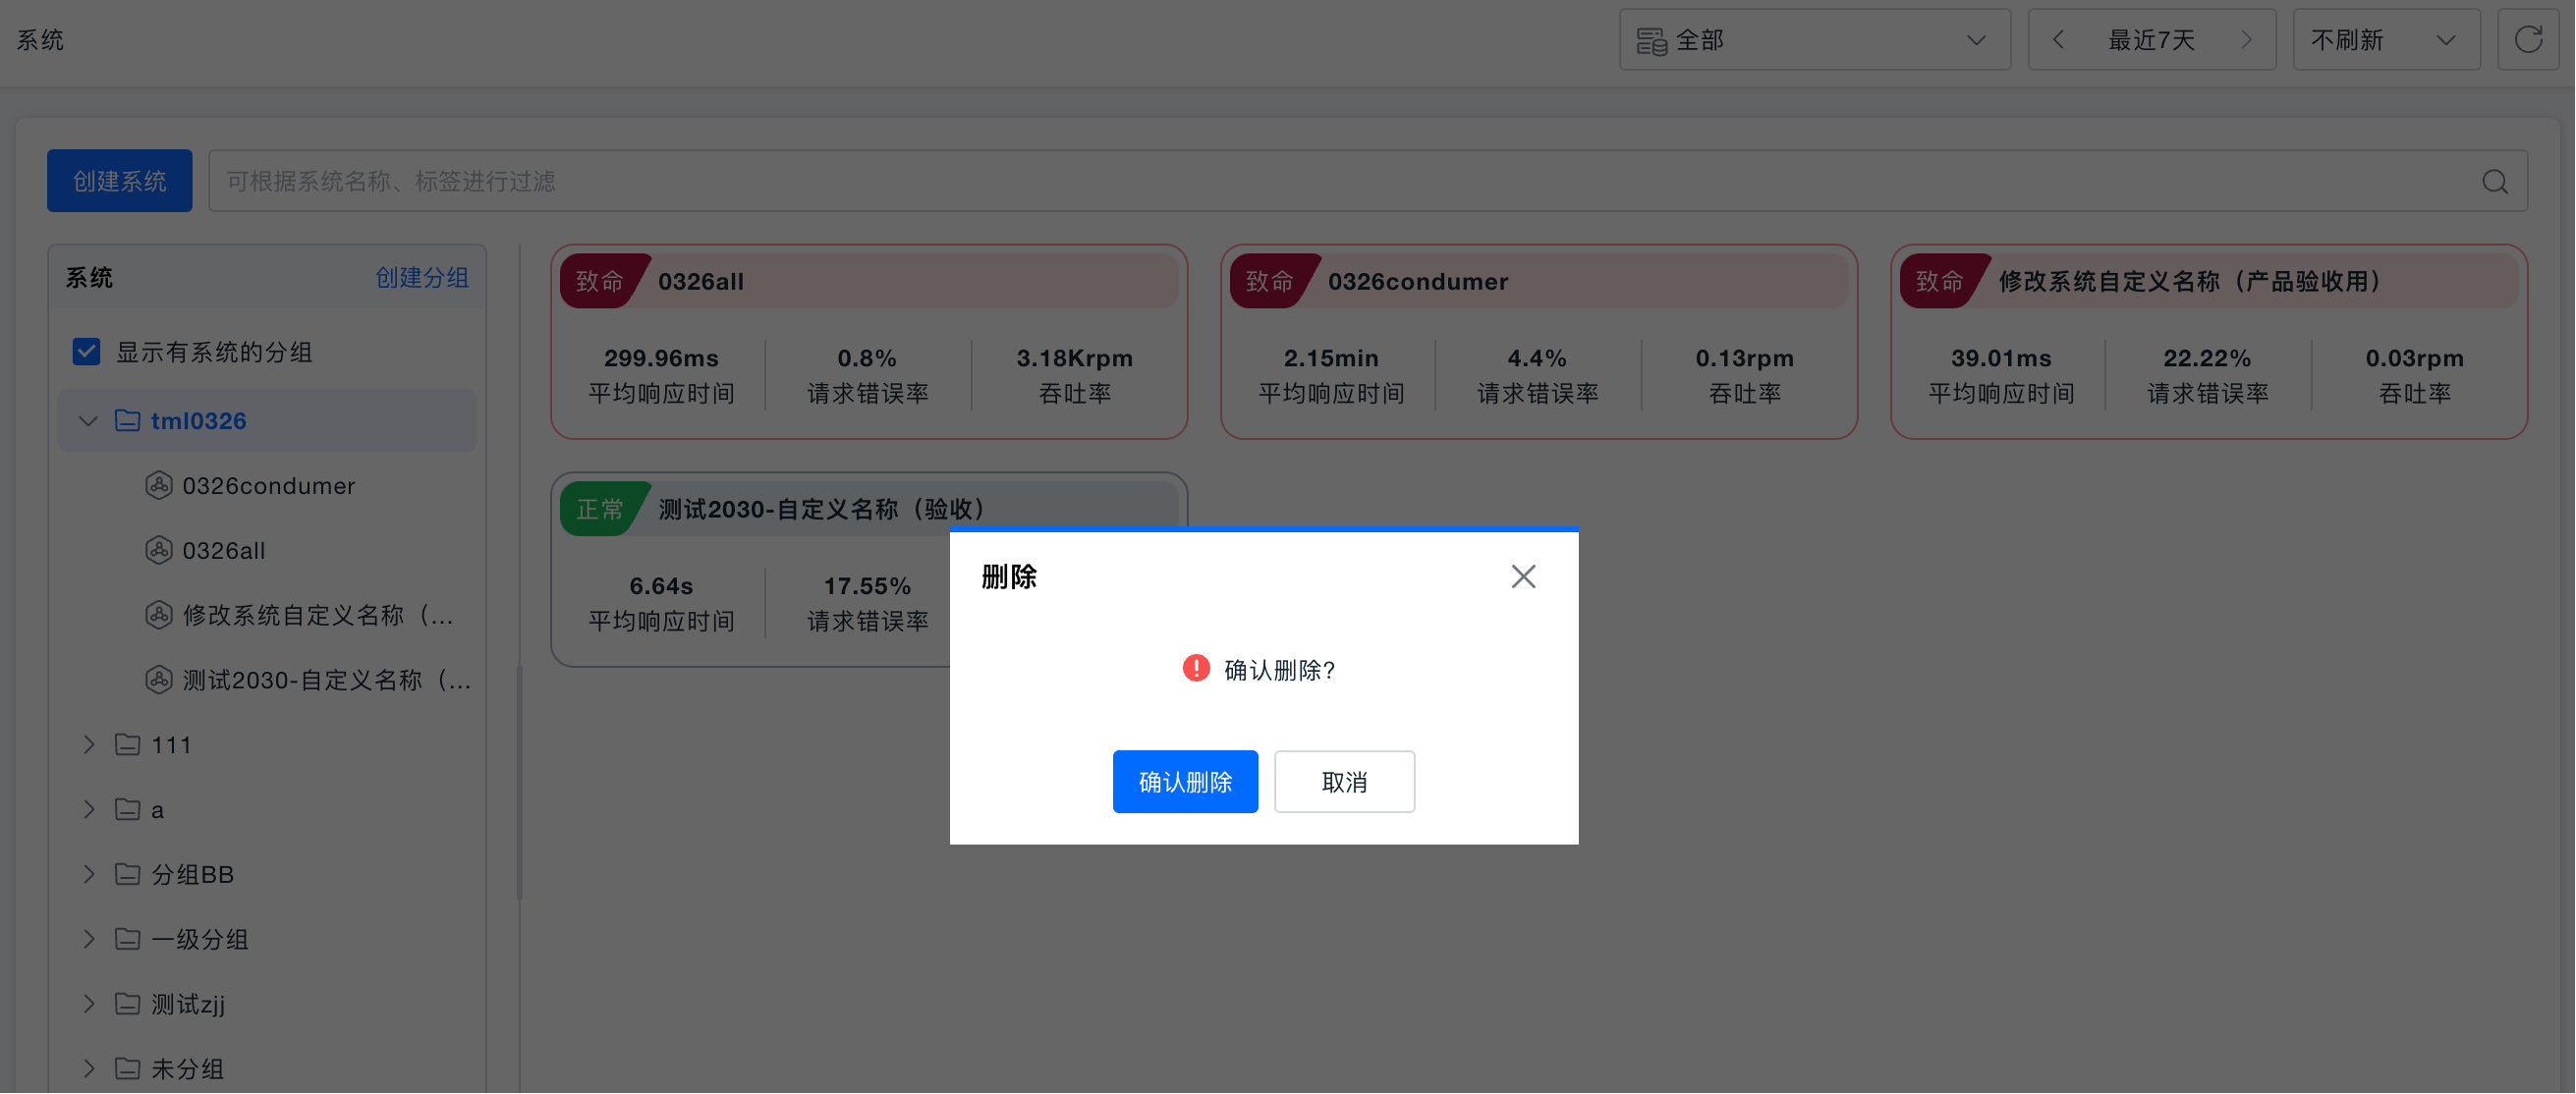Image resolution: width=2576 pixels, height=1094 pixels.
Task: Click the 分组BB folder icon
Action: coord(127,874)
